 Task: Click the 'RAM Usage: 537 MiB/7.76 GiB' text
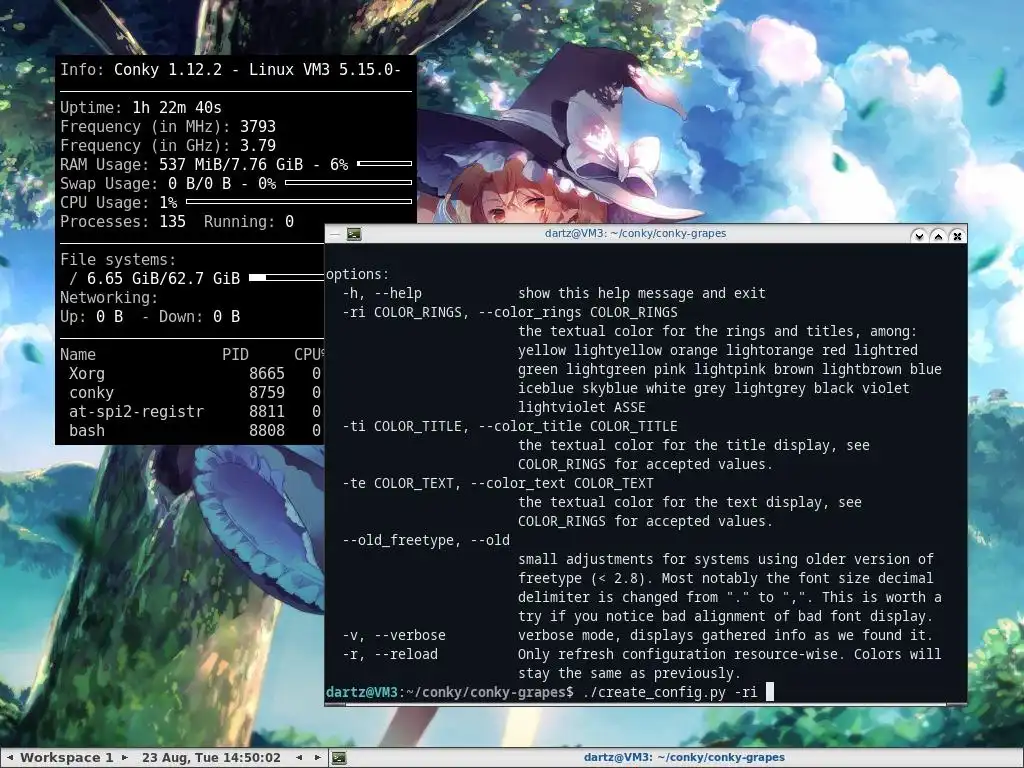pyautogui.click(x=182, y=165)
